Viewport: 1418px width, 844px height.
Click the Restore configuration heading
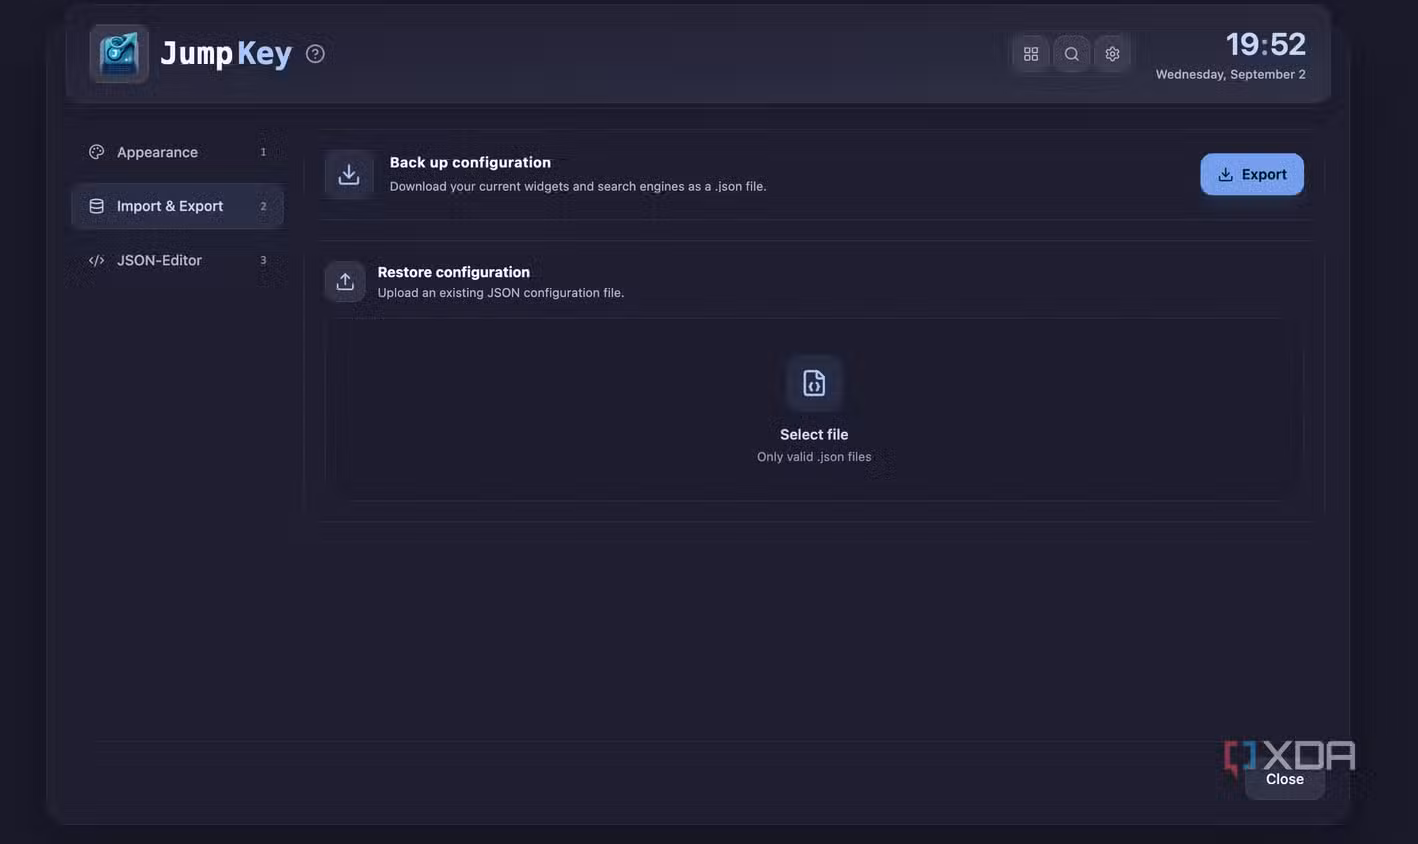[454, 272]
